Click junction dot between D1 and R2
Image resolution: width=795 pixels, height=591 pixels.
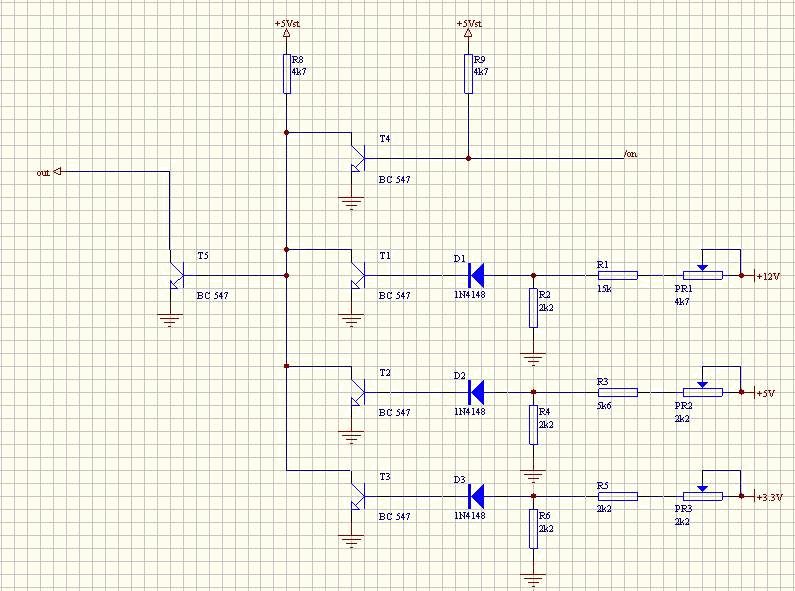[533, 276]
